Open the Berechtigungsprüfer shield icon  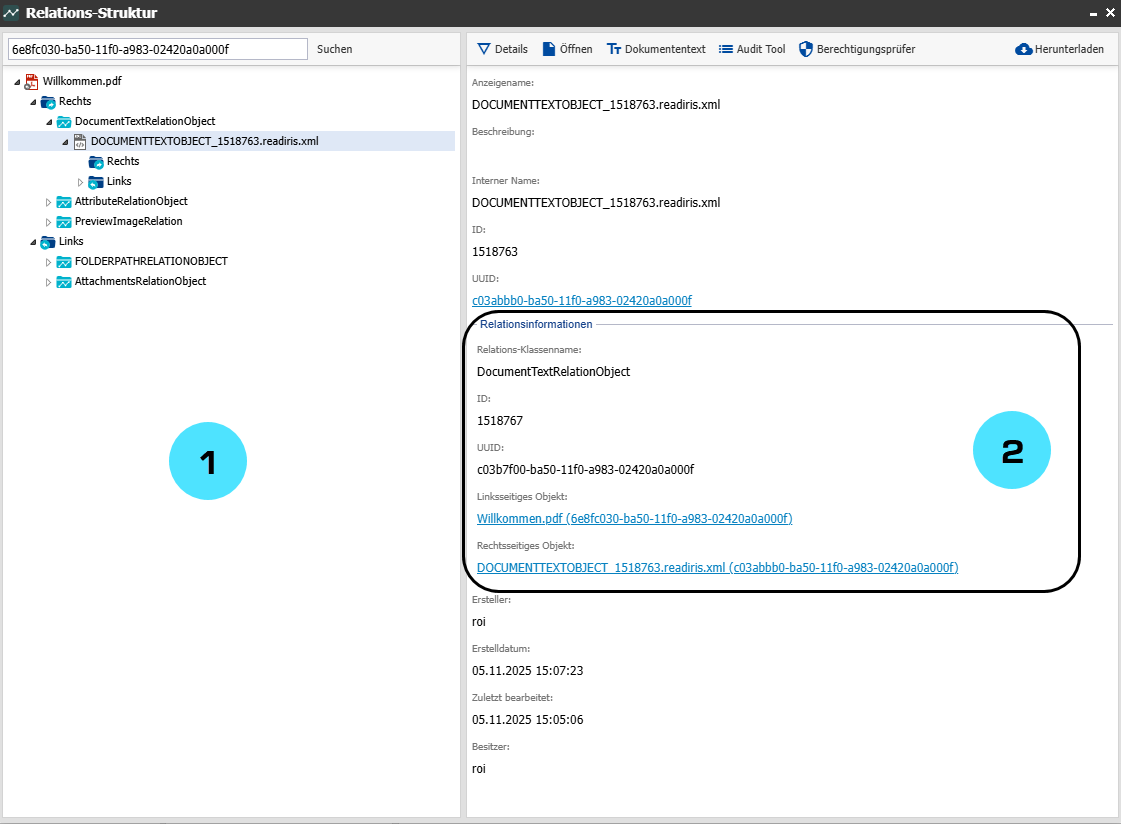click(806, 49)
